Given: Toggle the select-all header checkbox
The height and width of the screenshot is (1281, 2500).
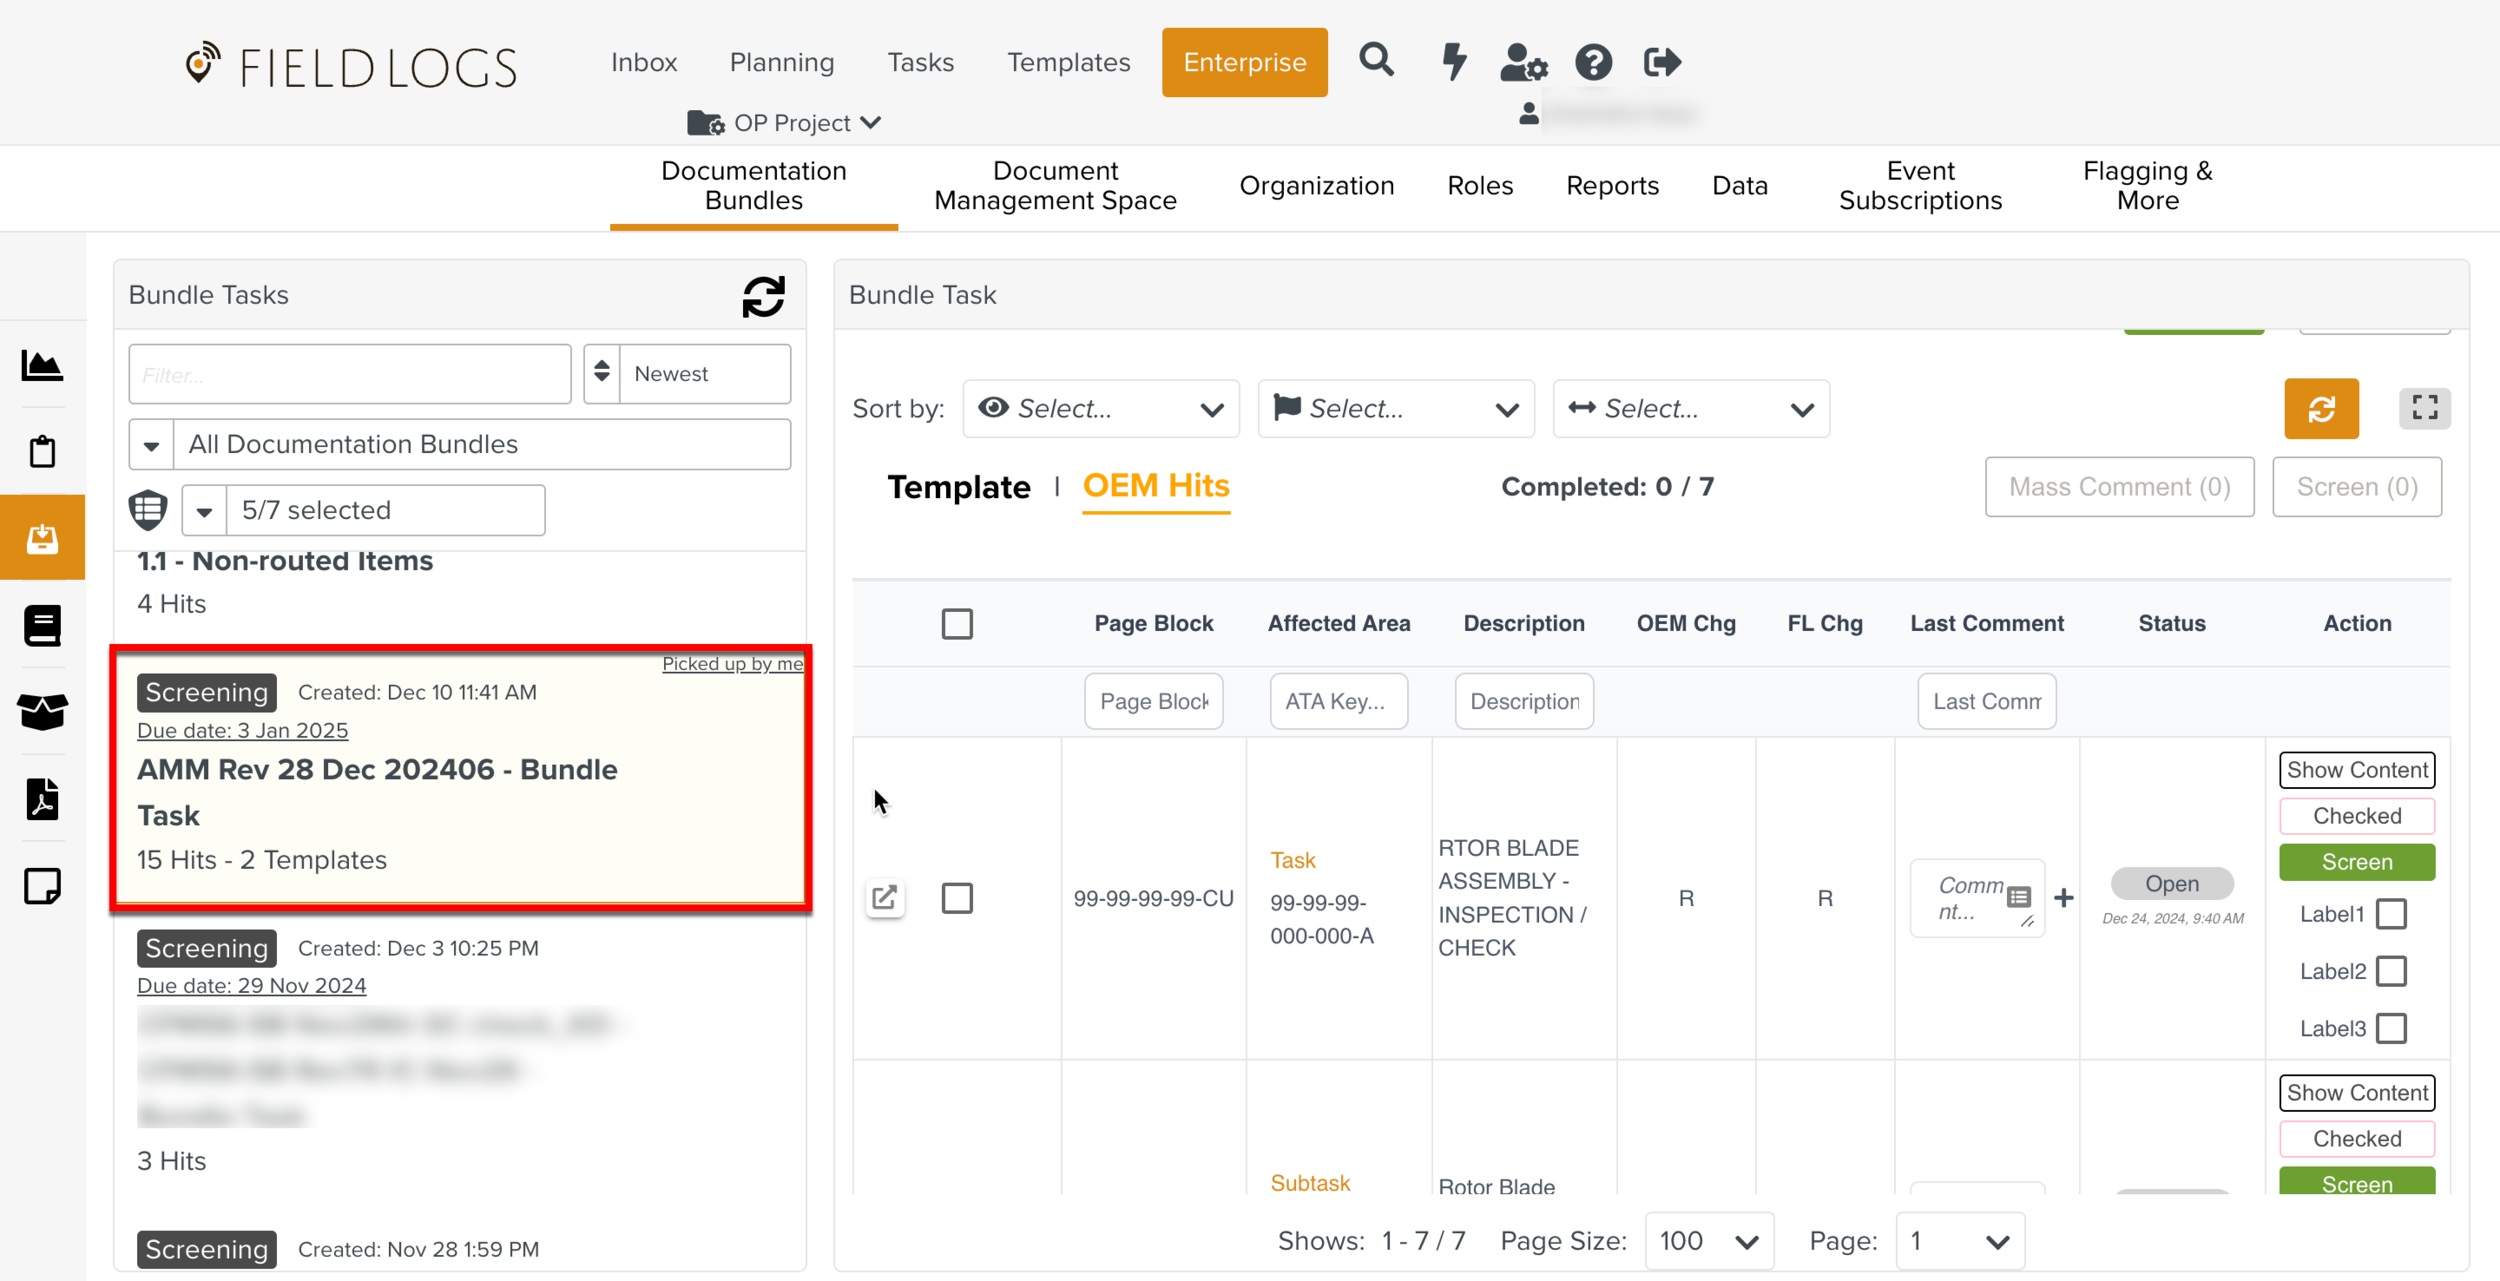Looking at the screenshot, I should (957, 623).
